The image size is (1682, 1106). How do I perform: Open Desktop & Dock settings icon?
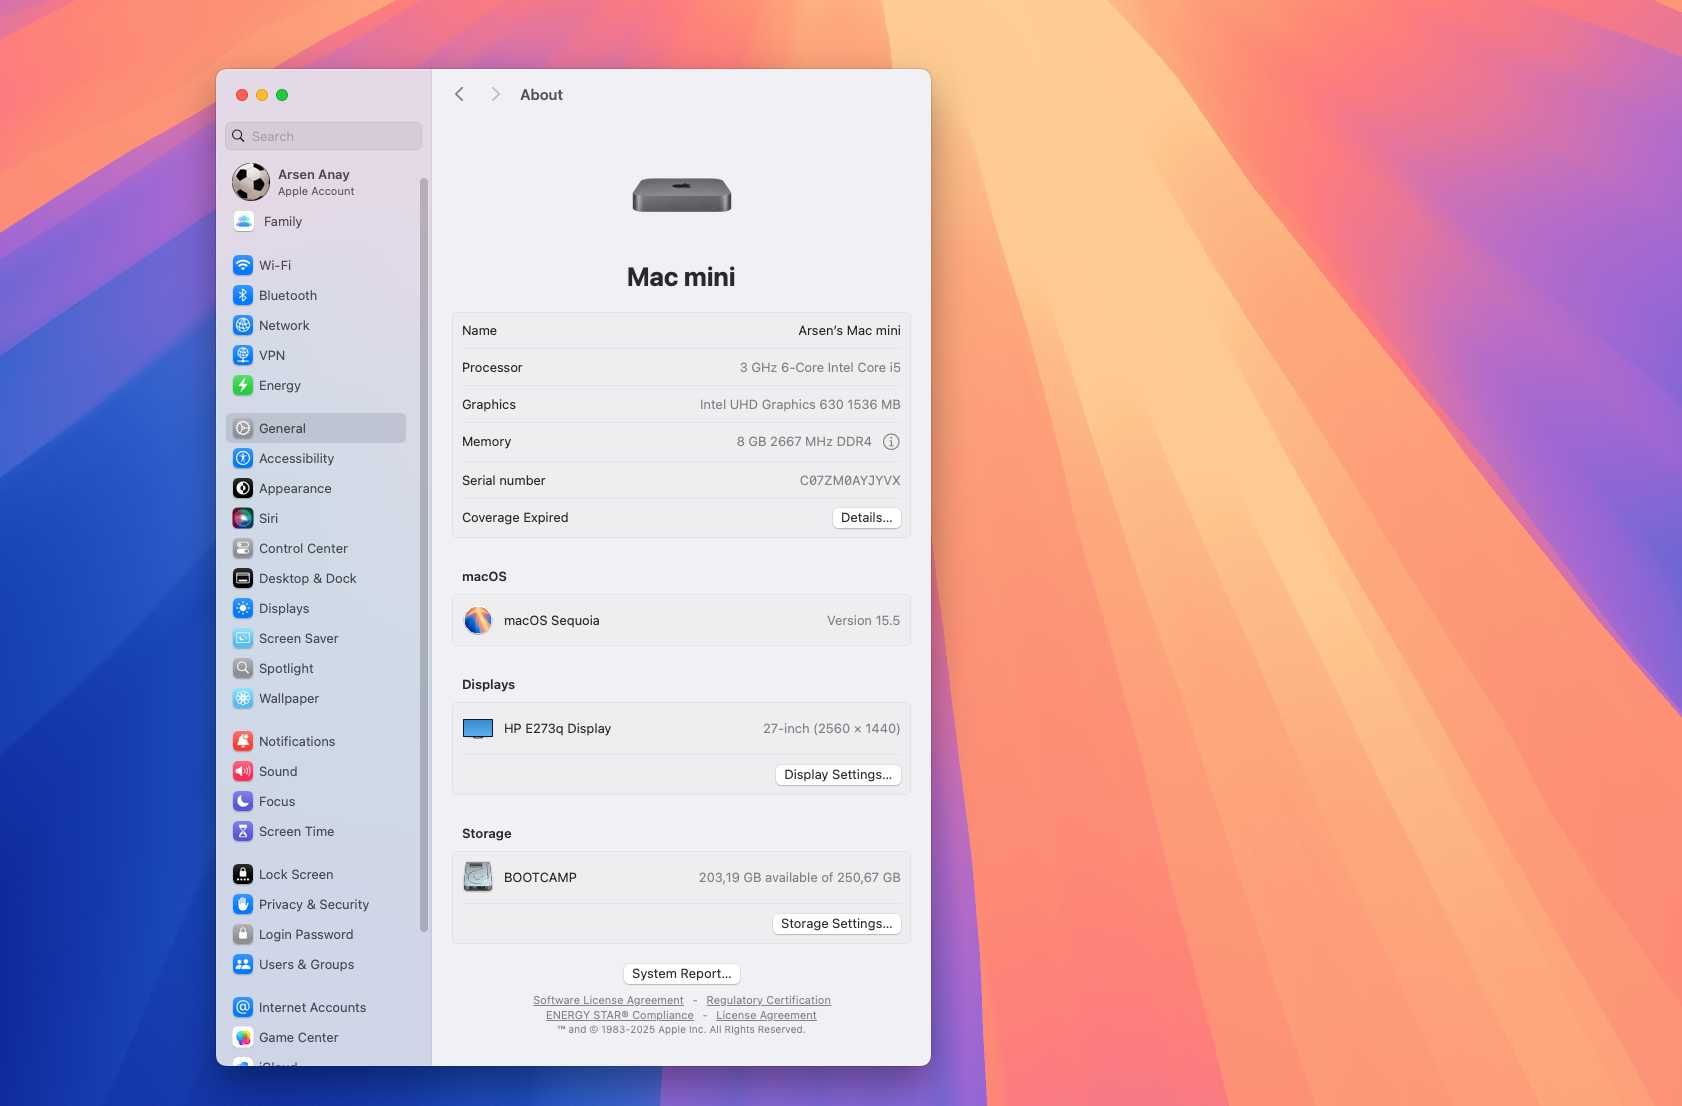tap(243, 578)
